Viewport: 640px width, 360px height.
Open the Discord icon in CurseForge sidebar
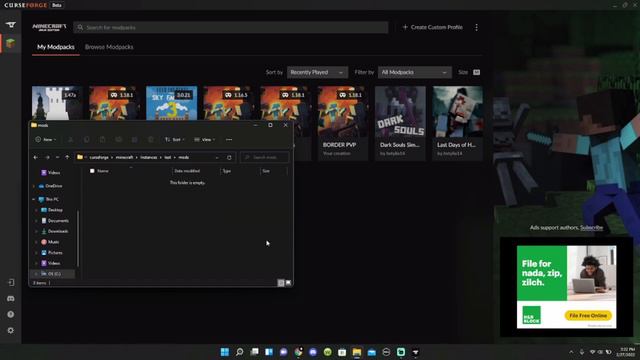[11, 298]
